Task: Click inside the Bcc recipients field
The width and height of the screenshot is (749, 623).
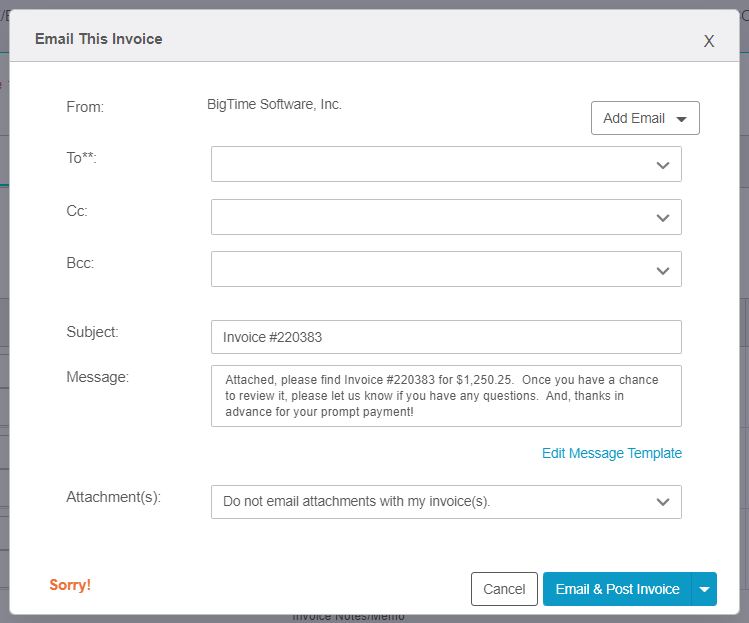Action: tap(446, 269)
